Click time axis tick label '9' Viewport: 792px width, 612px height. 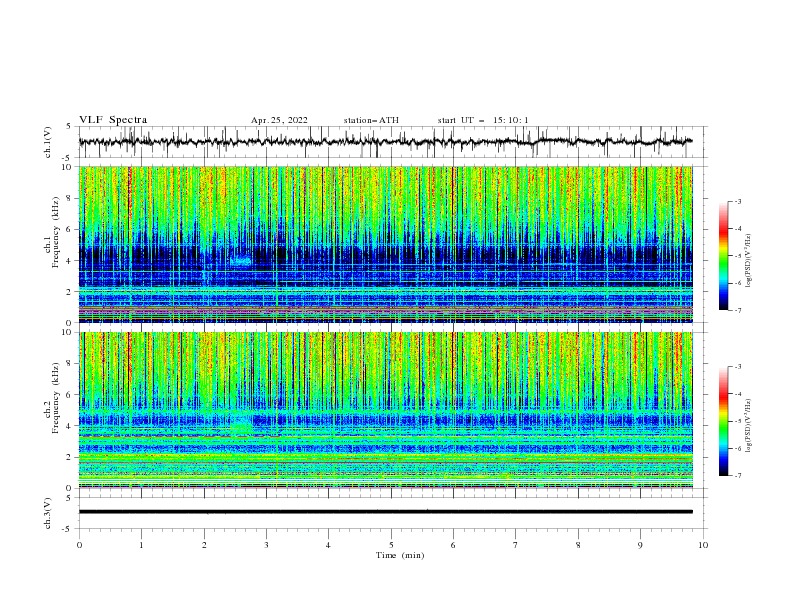click(x=640, y=545)
